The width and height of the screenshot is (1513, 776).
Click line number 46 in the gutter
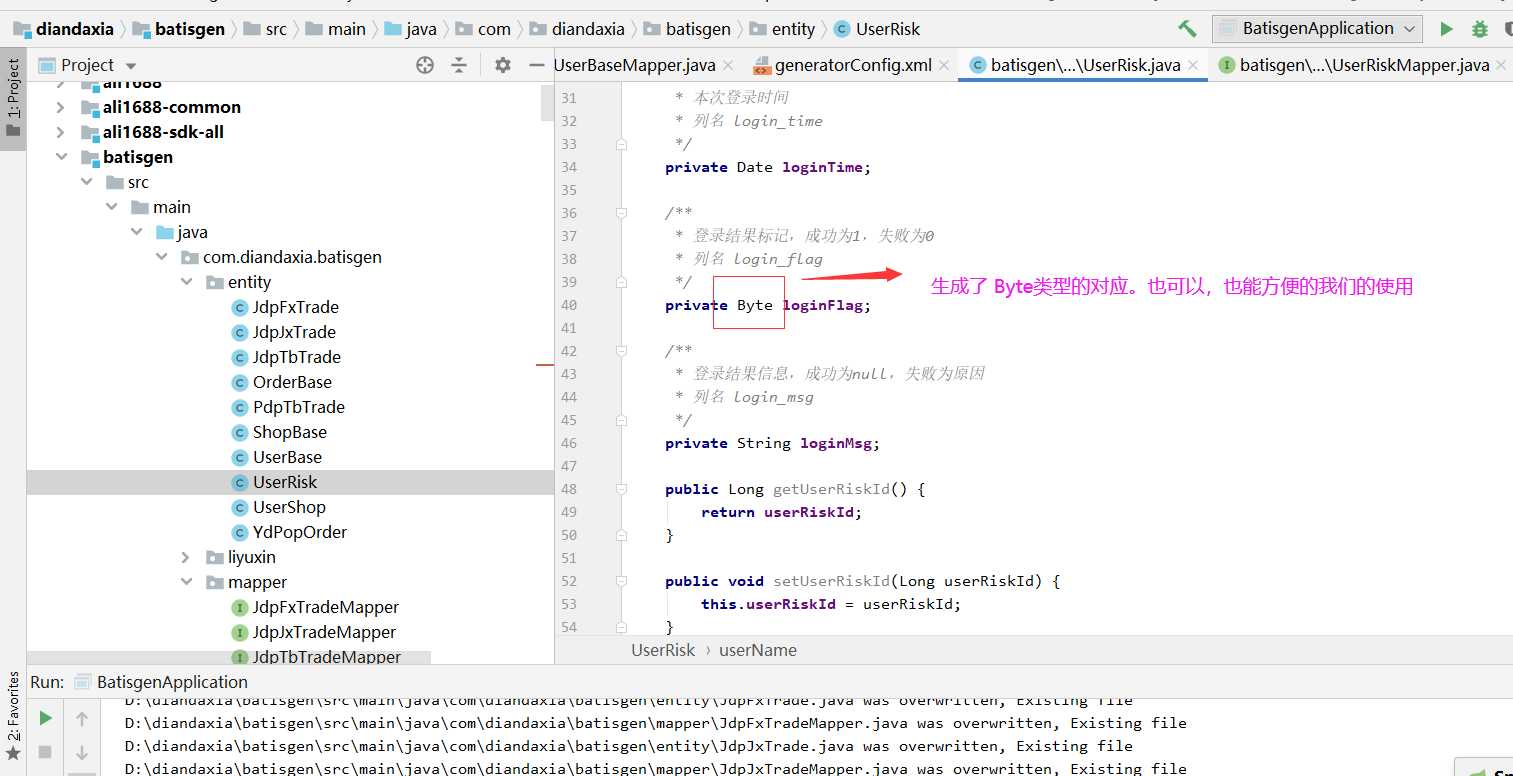click(569, 443)
